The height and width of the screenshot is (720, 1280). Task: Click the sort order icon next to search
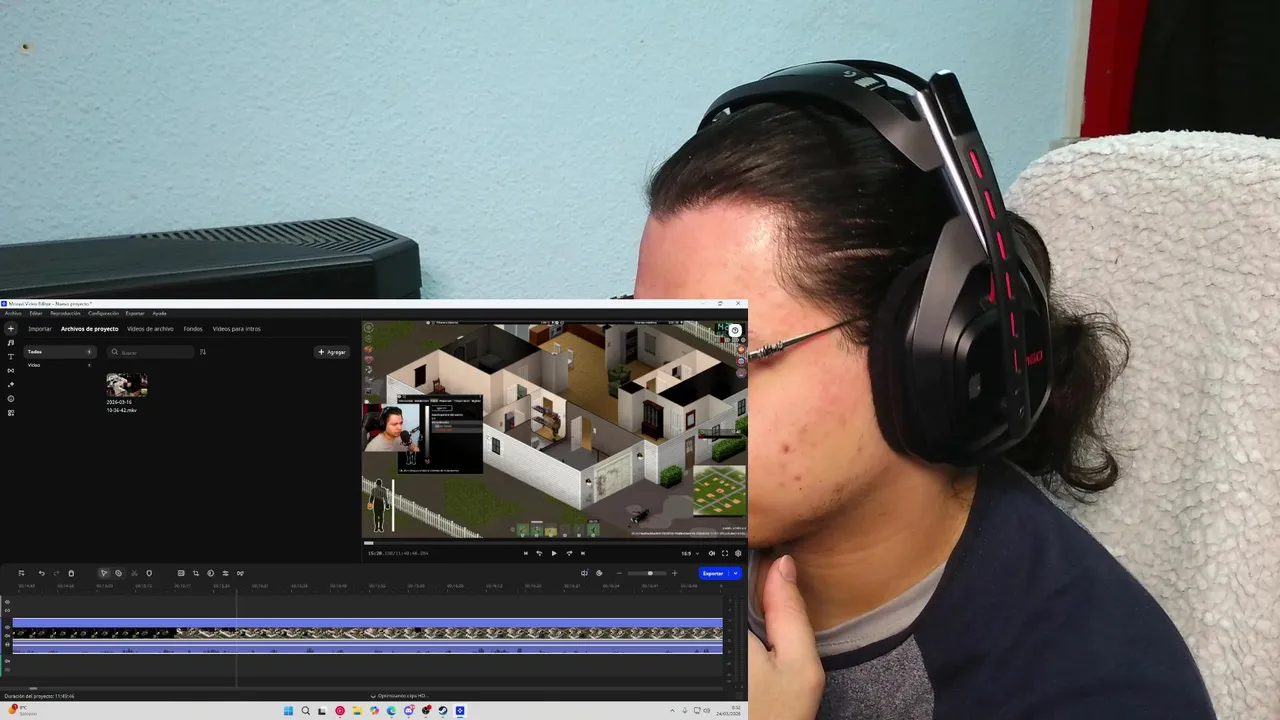203,352
